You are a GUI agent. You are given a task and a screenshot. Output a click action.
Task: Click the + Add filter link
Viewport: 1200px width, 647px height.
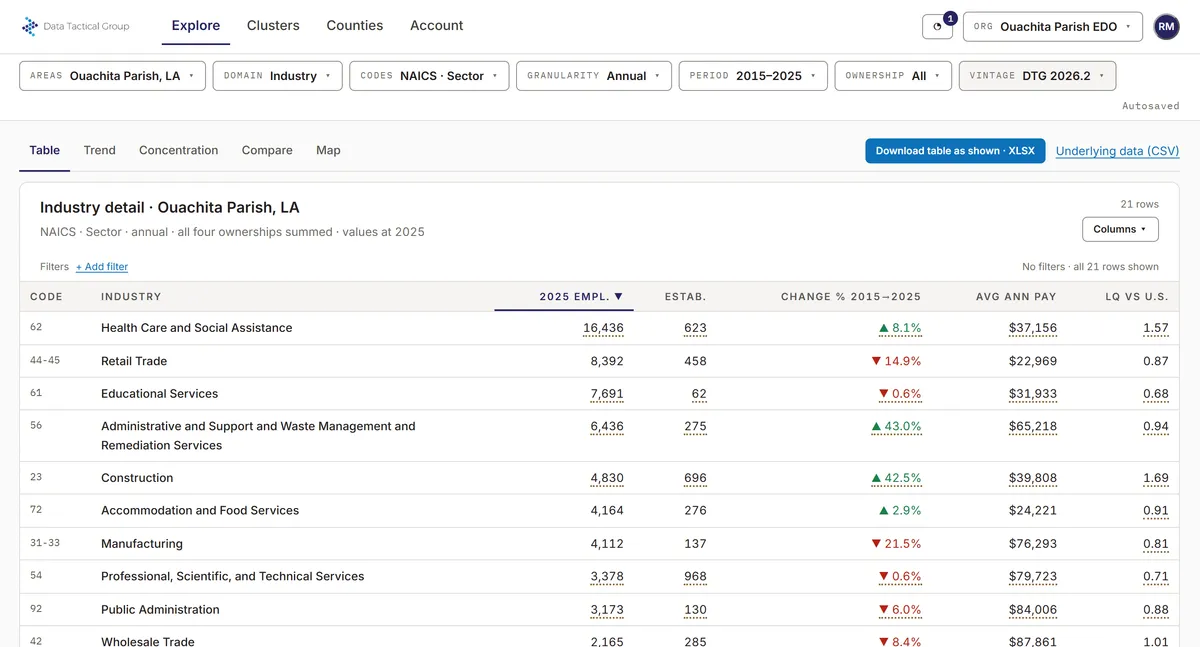(102, 267)
